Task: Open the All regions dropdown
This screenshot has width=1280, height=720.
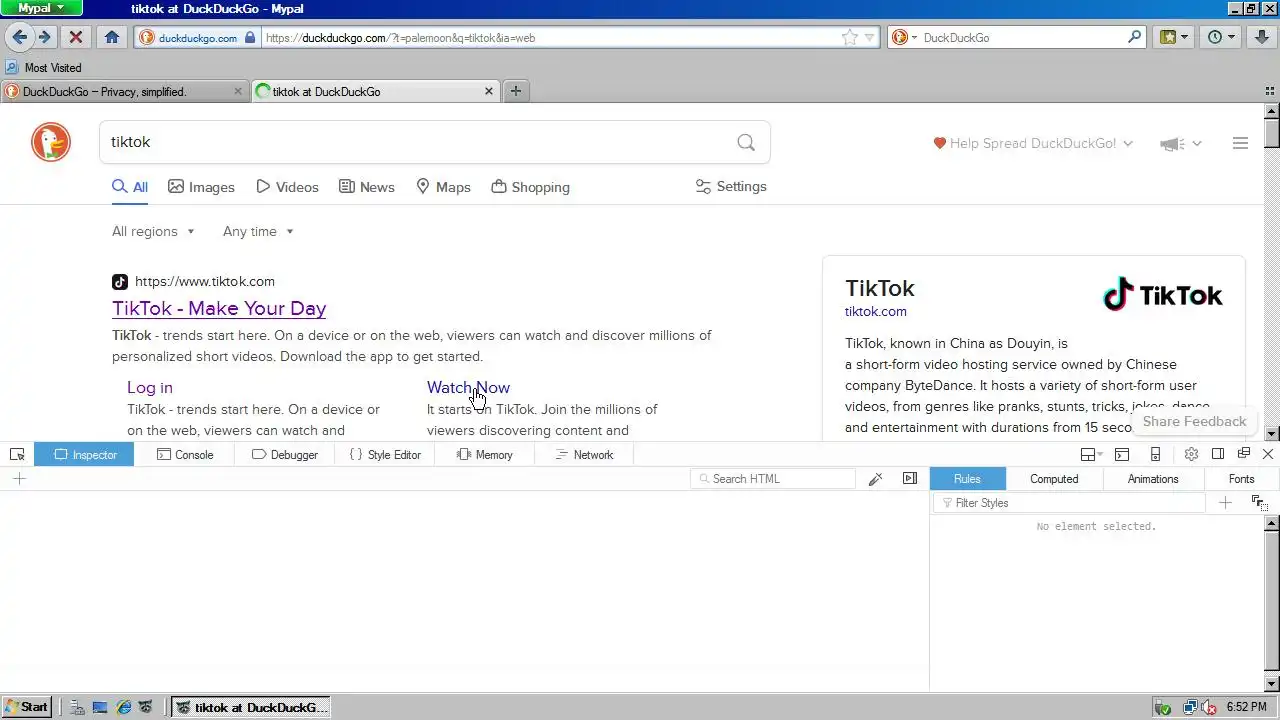Action: point(153,231)
